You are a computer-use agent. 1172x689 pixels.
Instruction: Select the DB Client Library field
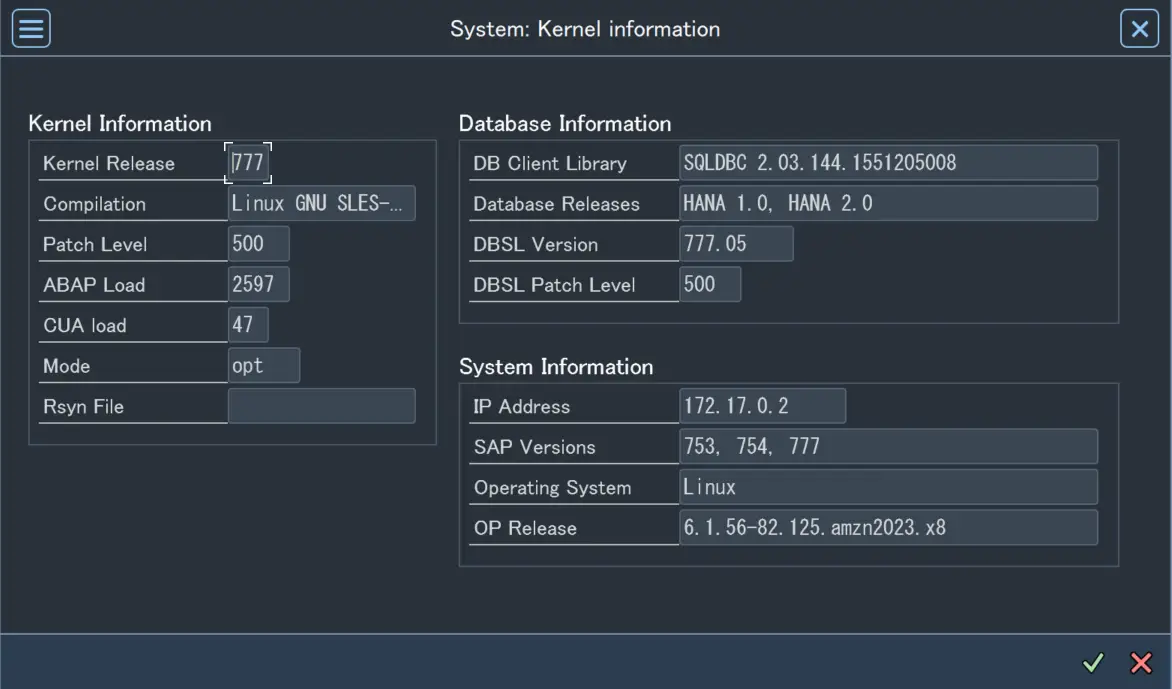tap(889, 163)
